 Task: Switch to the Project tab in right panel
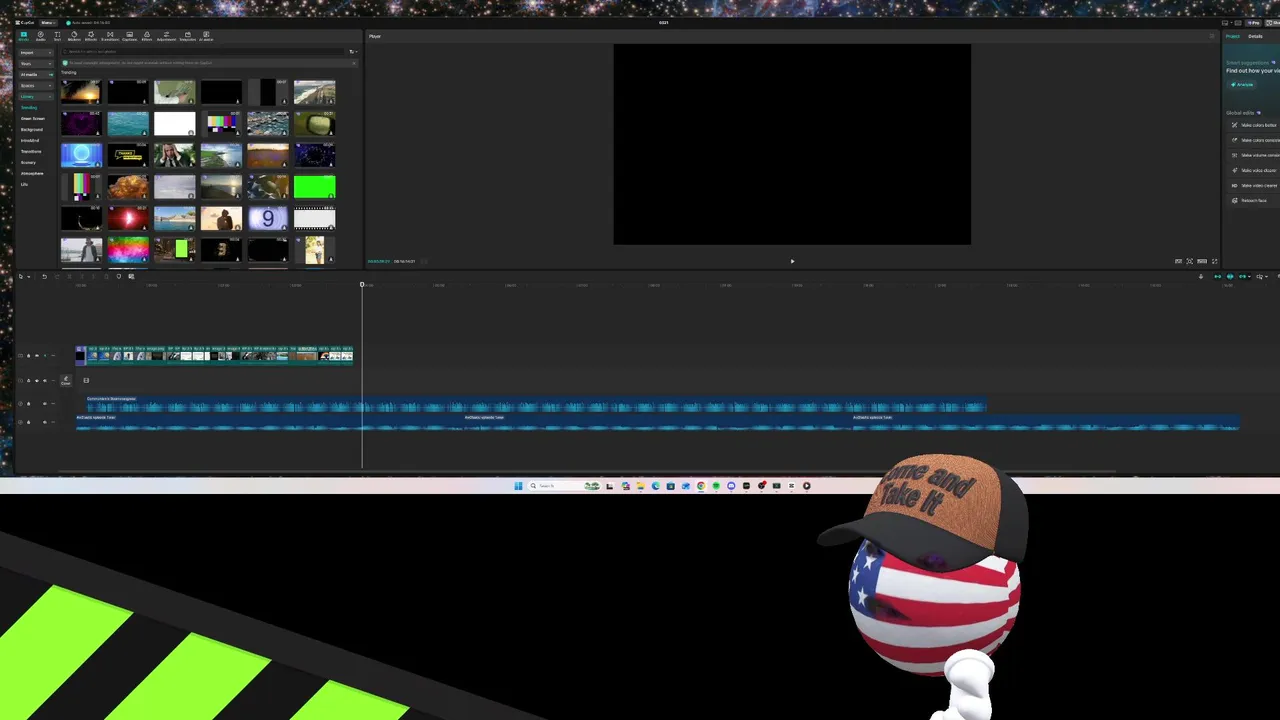(x=1233, y=36)
